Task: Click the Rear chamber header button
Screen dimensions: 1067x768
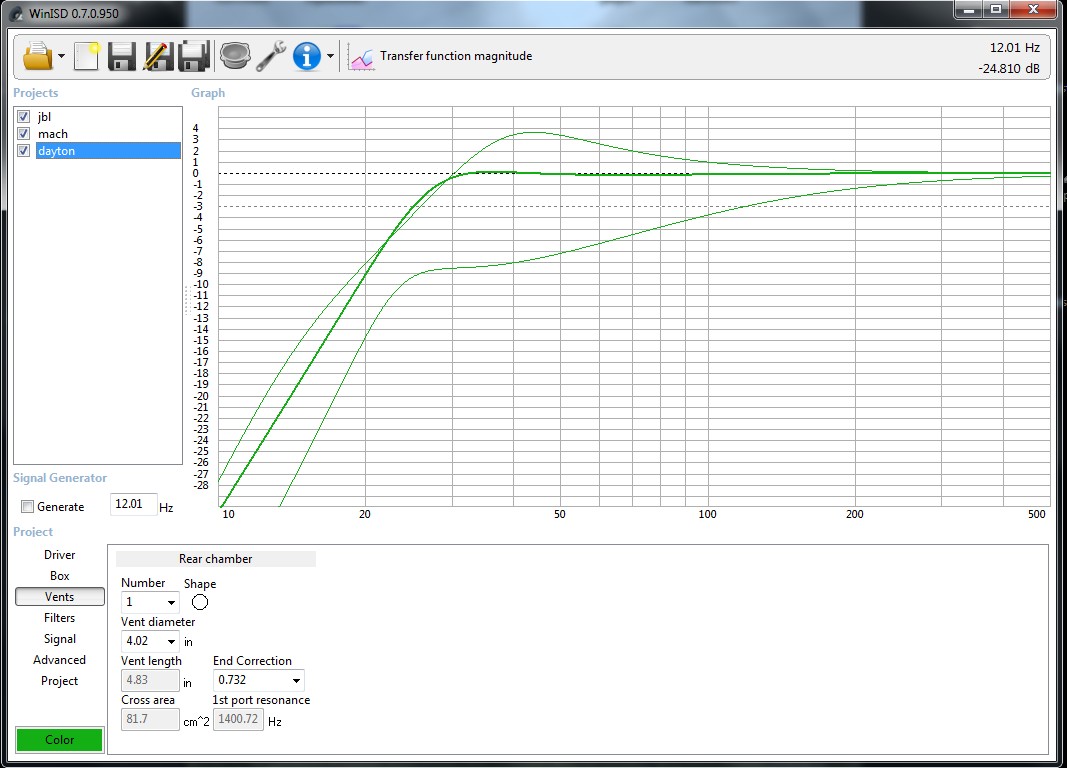Action: coord(216,558)
